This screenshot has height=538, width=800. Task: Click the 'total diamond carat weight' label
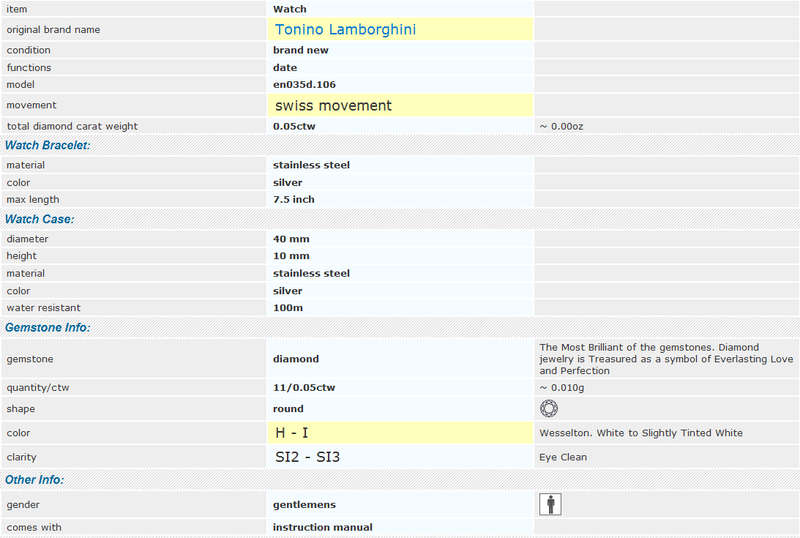click(x=72, y=126)
